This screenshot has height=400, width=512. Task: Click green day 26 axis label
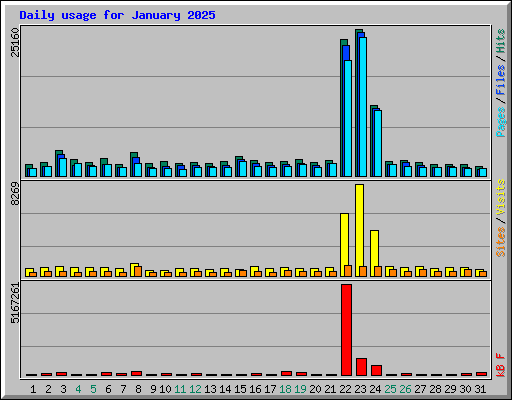(x=405, y=389)
